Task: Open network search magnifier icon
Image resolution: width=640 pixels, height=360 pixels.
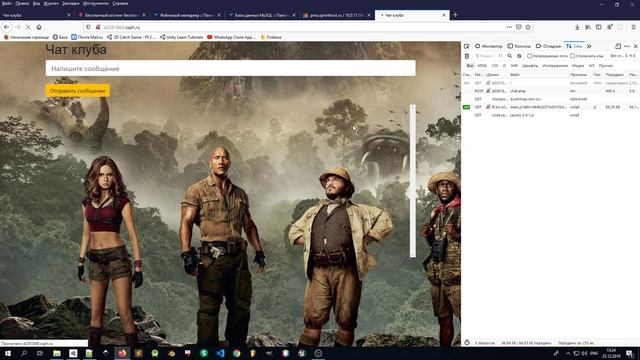Action: tap(509, 56)
